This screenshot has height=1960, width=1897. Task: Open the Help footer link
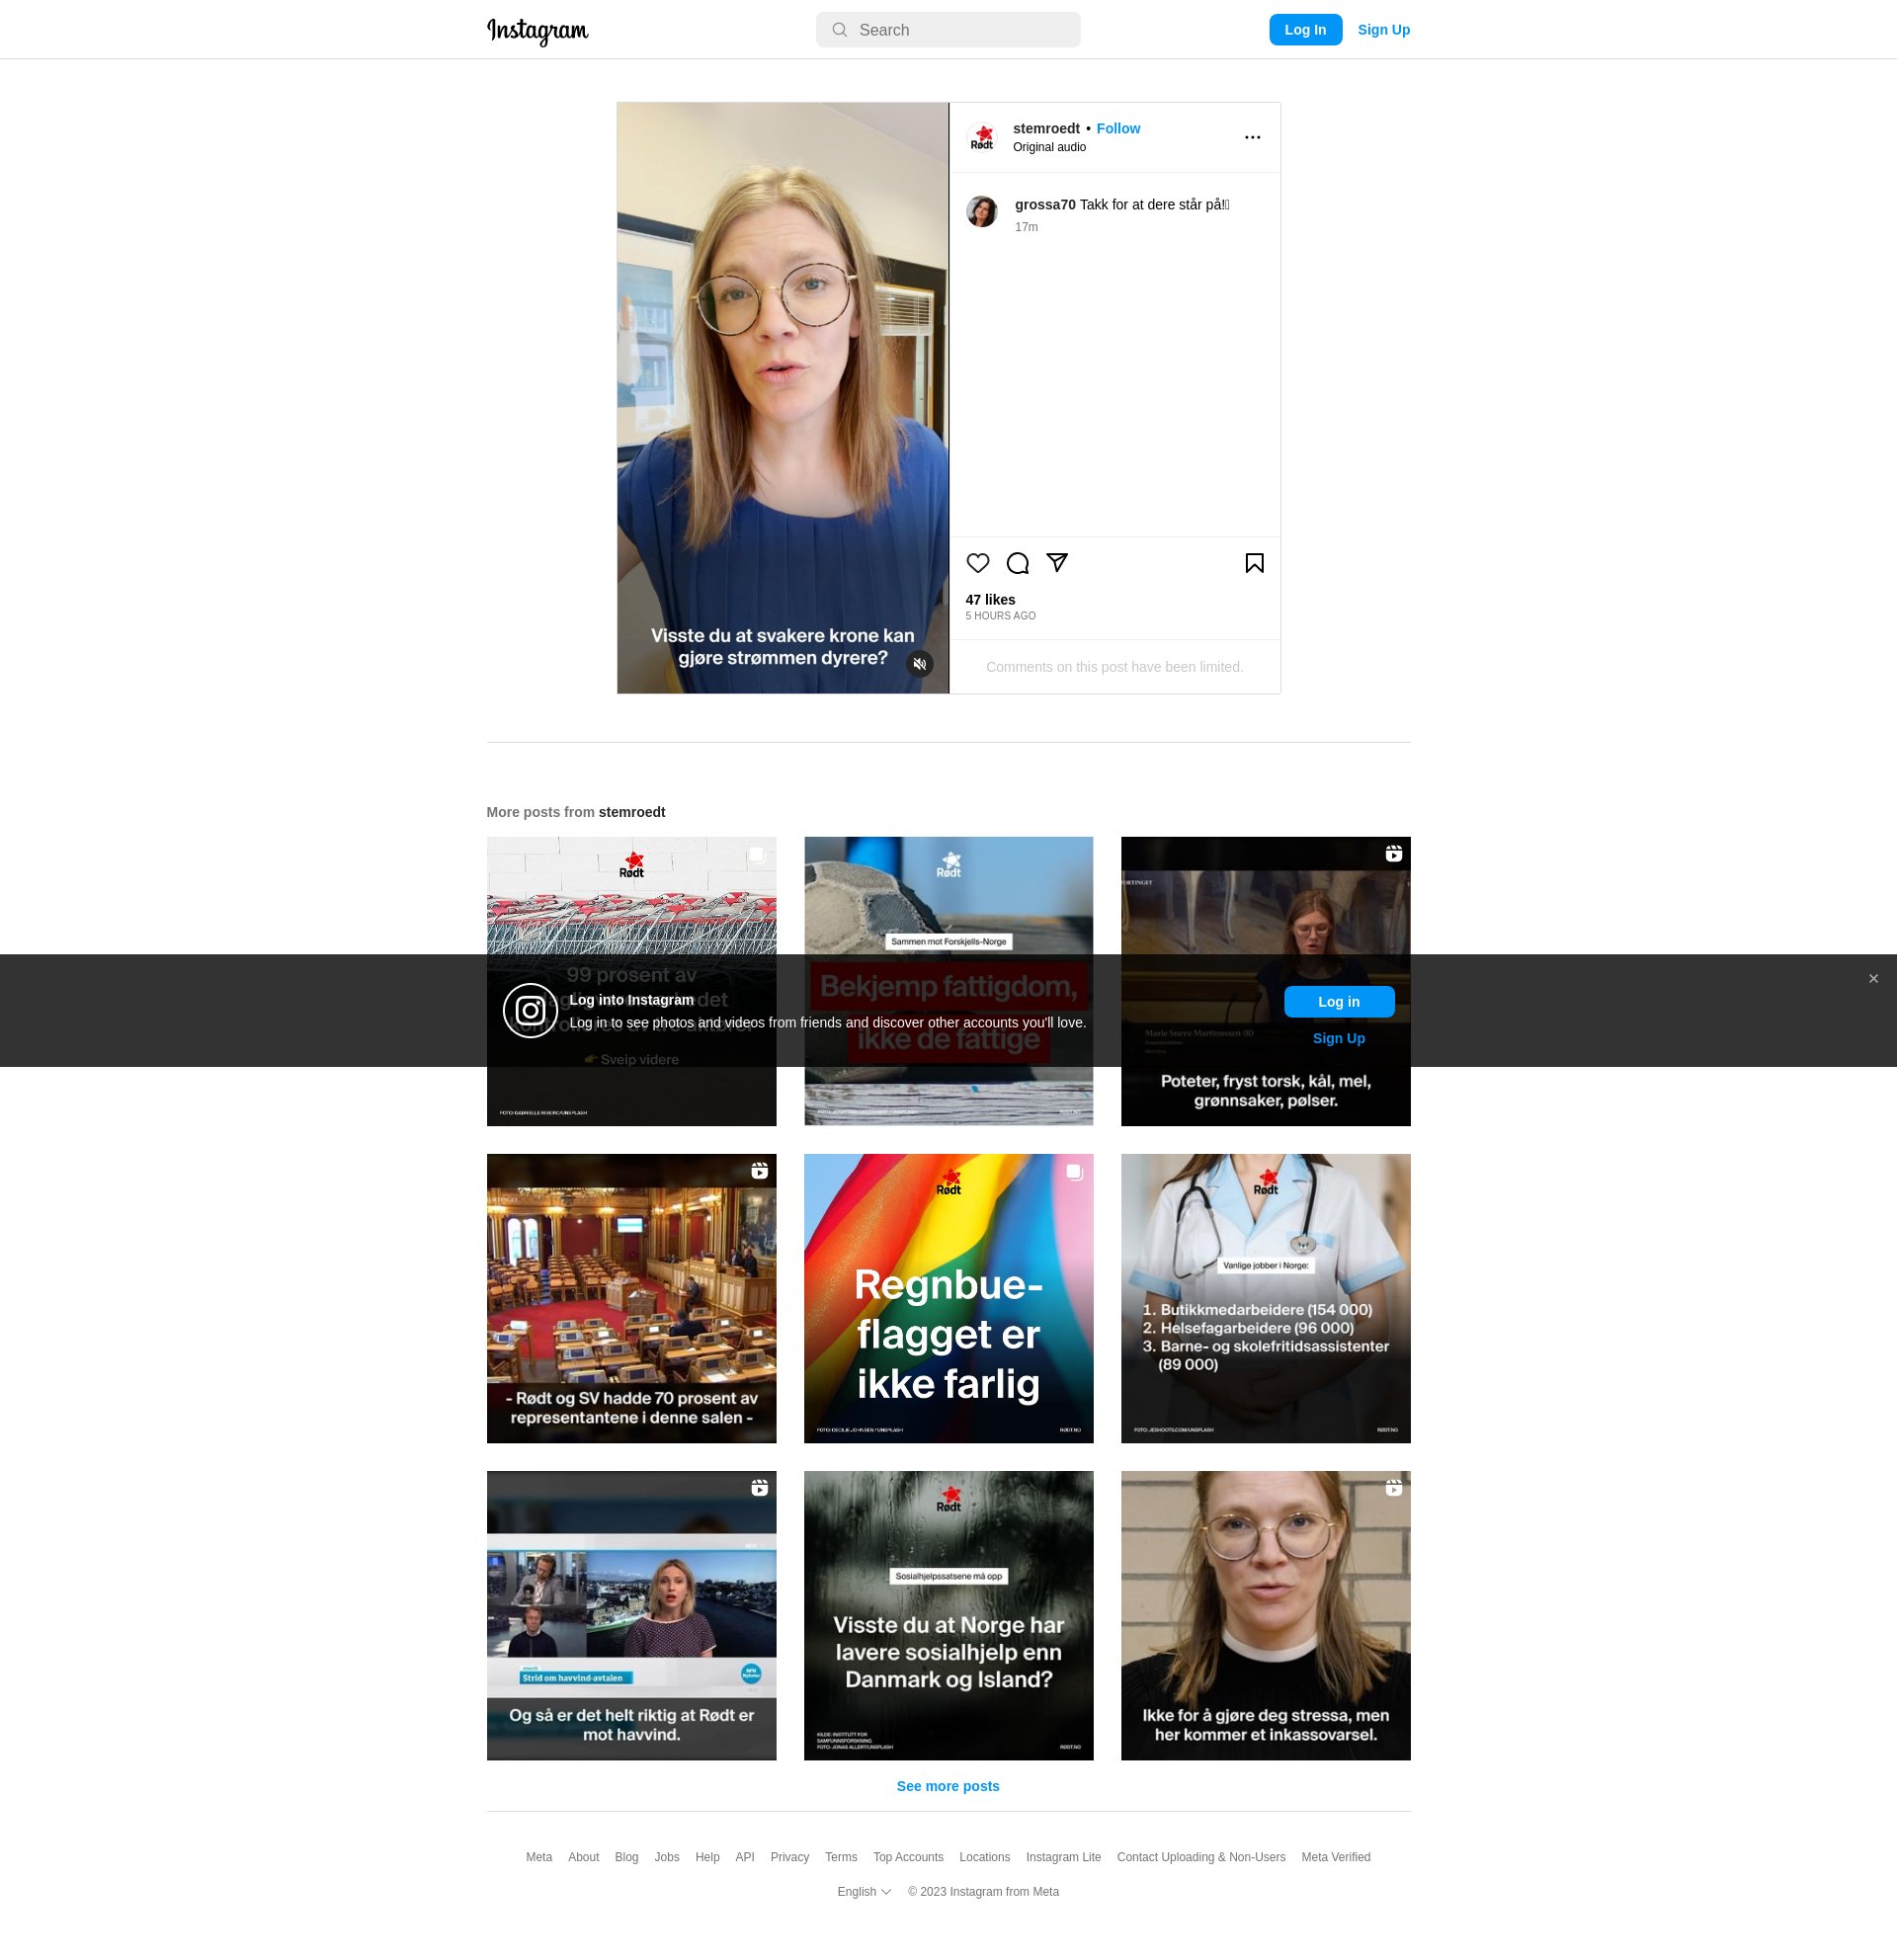pos(707,1857)
